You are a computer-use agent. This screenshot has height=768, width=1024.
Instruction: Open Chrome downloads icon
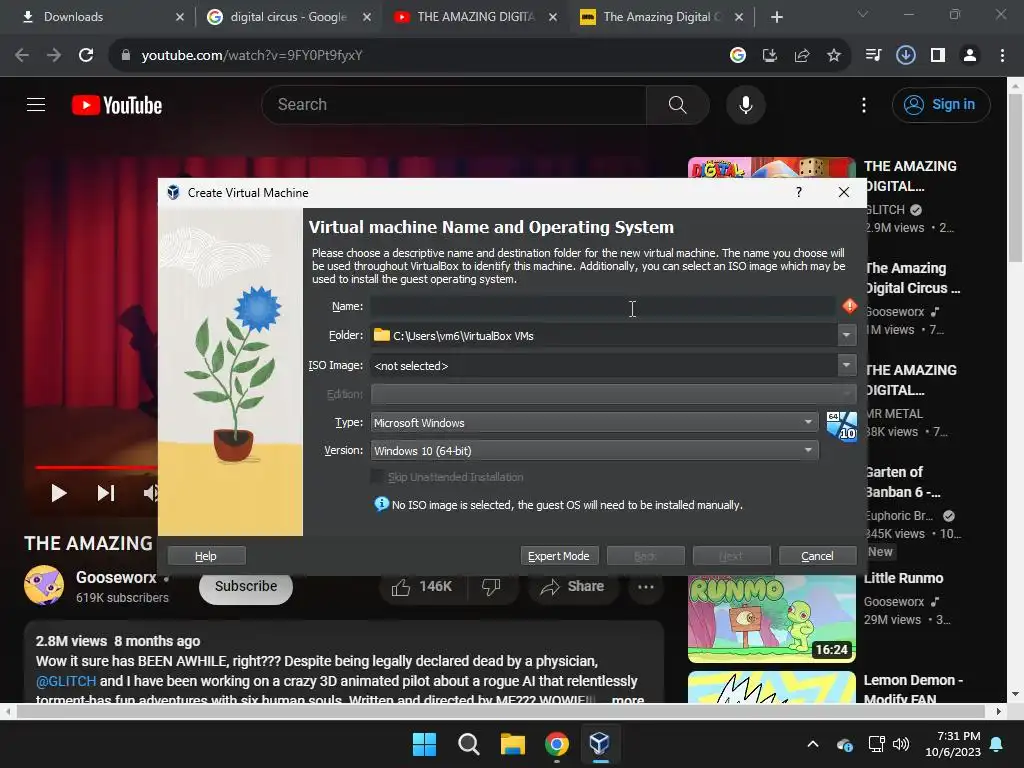click(x=906, y=56)
